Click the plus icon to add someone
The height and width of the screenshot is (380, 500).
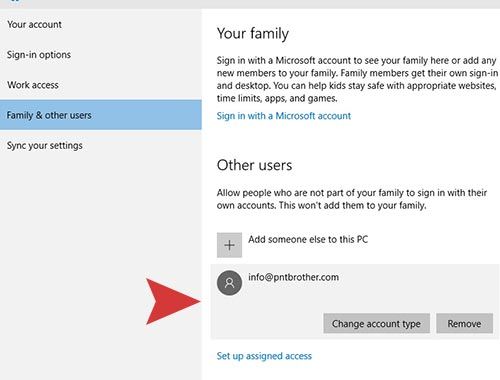(x=229, y=245)
